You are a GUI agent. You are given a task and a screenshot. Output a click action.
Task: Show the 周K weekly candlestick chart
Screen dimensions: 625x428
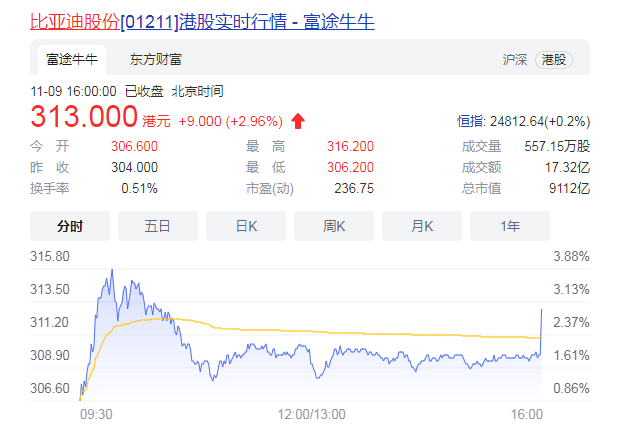coord(334,226)
